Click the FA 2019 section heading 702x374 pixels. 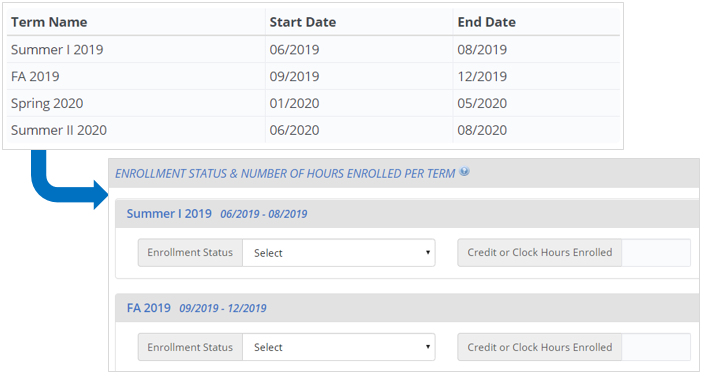pos(149,308)
